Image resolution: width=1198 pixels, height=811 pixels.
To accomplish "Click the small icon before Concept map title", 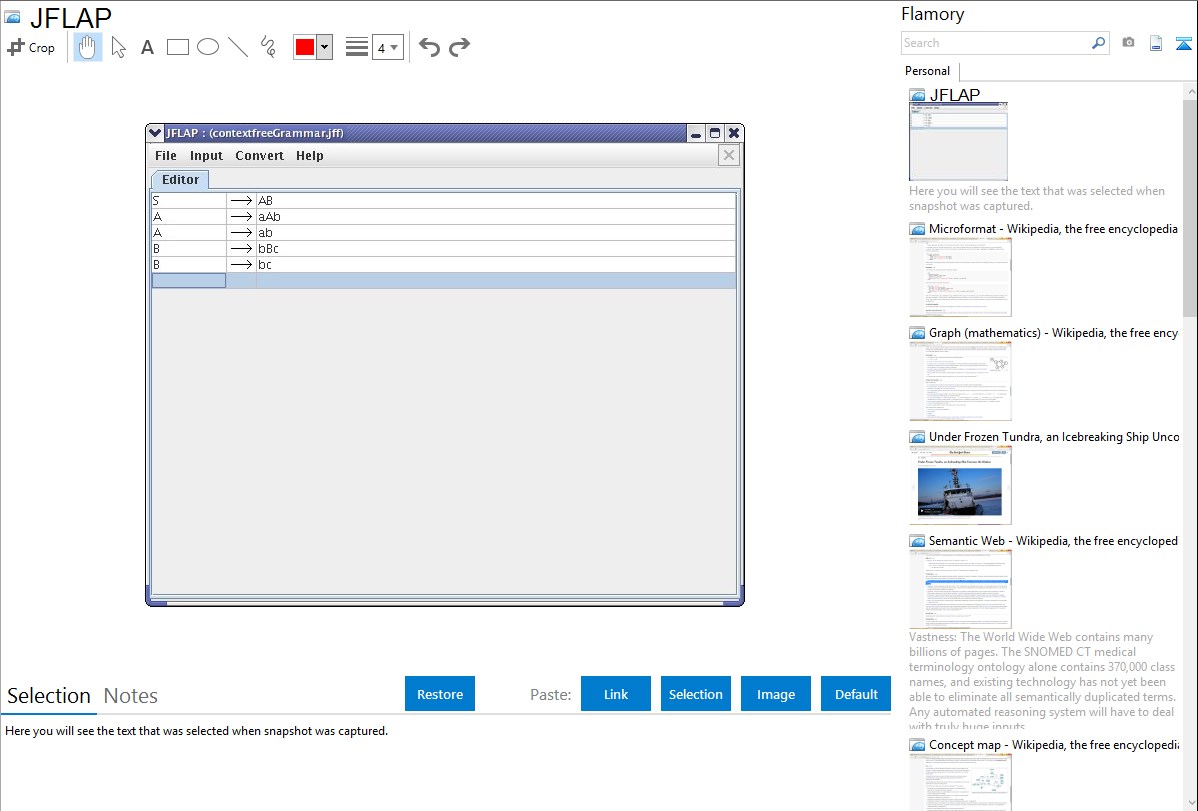I will tap(918, 744).
